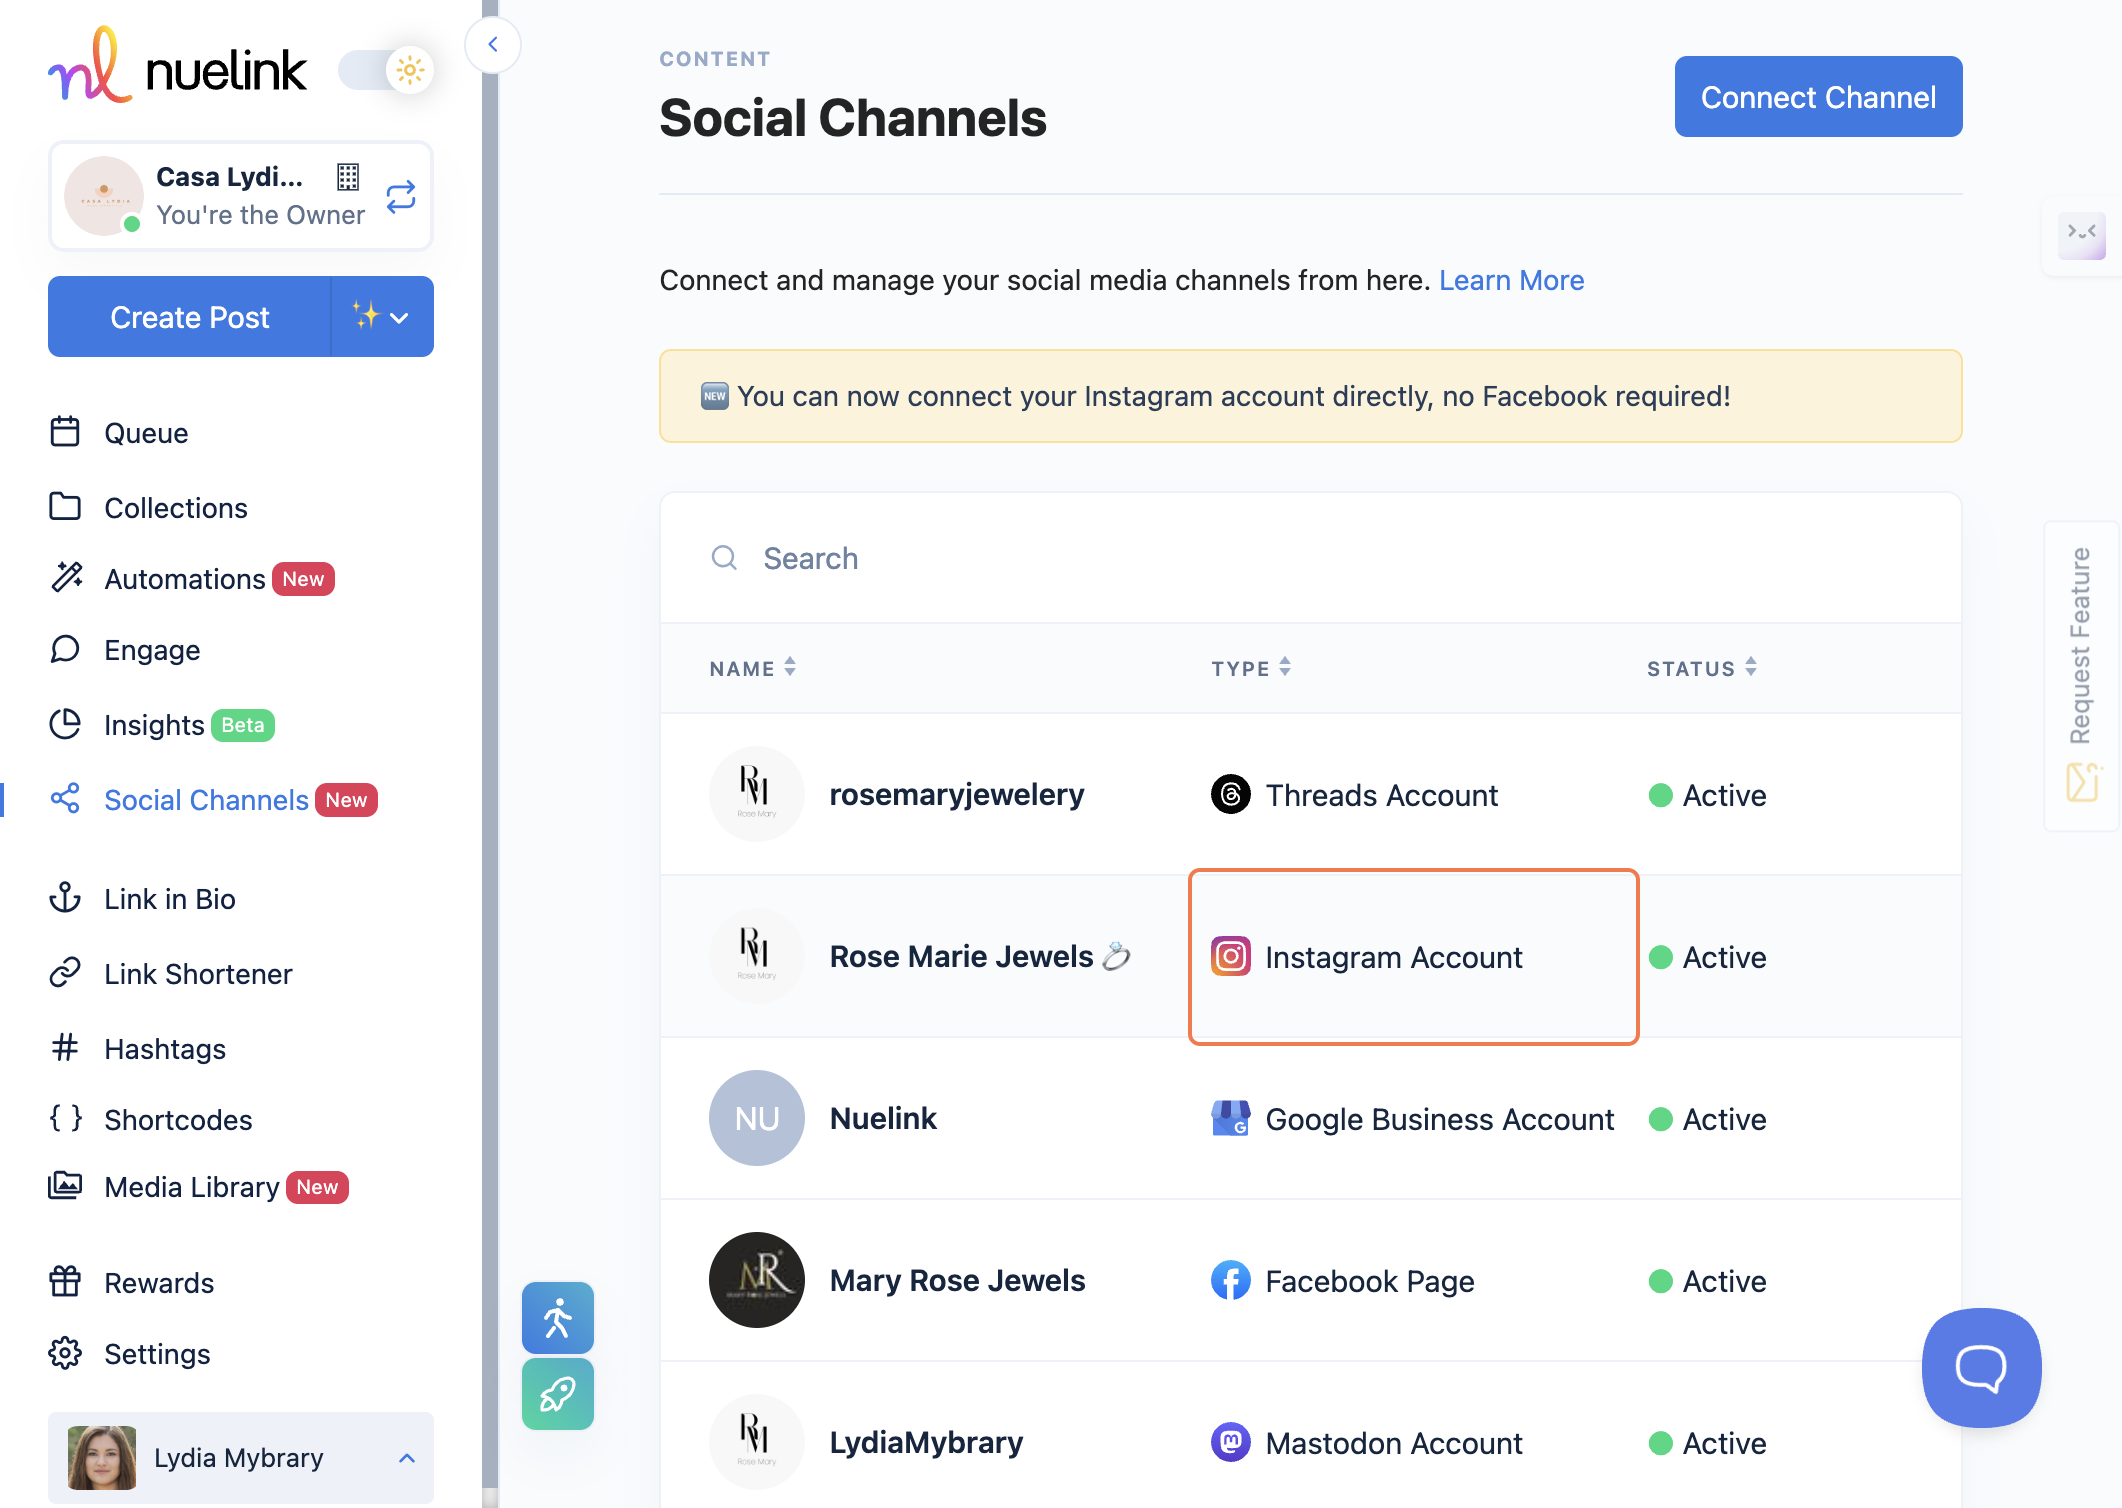Click the Queue calendar icon
This screenshot has width=2122, height=1508.
click(x=65, y=432)
